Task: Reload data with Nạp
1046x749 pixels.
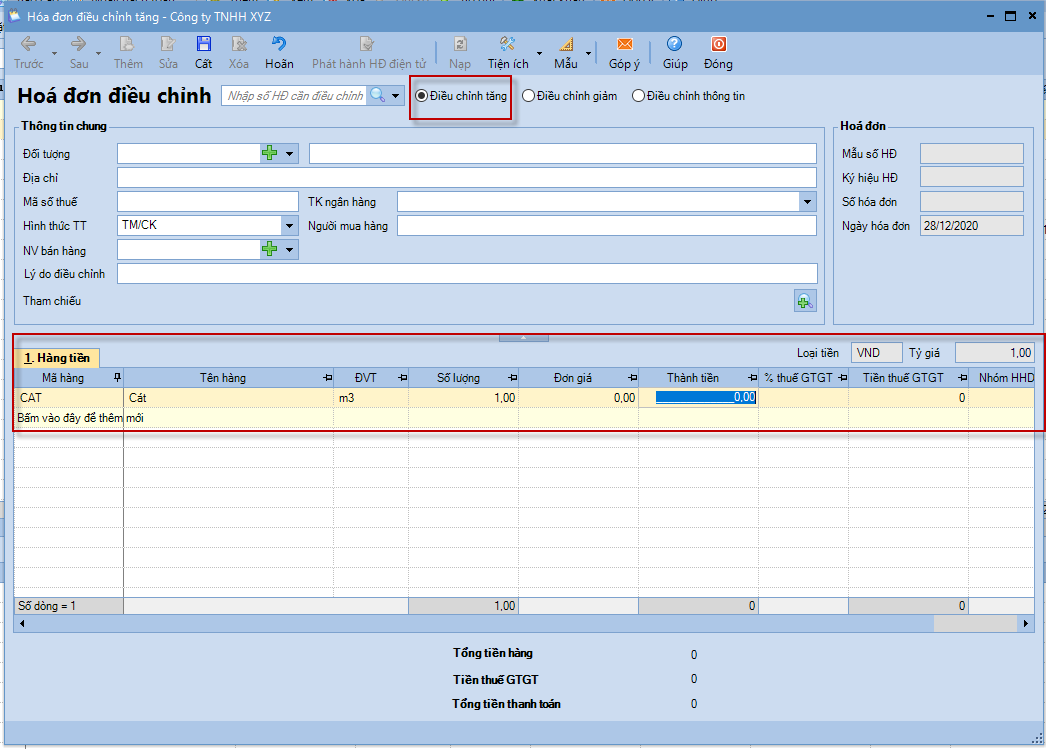Action: [x=460, y=53]
